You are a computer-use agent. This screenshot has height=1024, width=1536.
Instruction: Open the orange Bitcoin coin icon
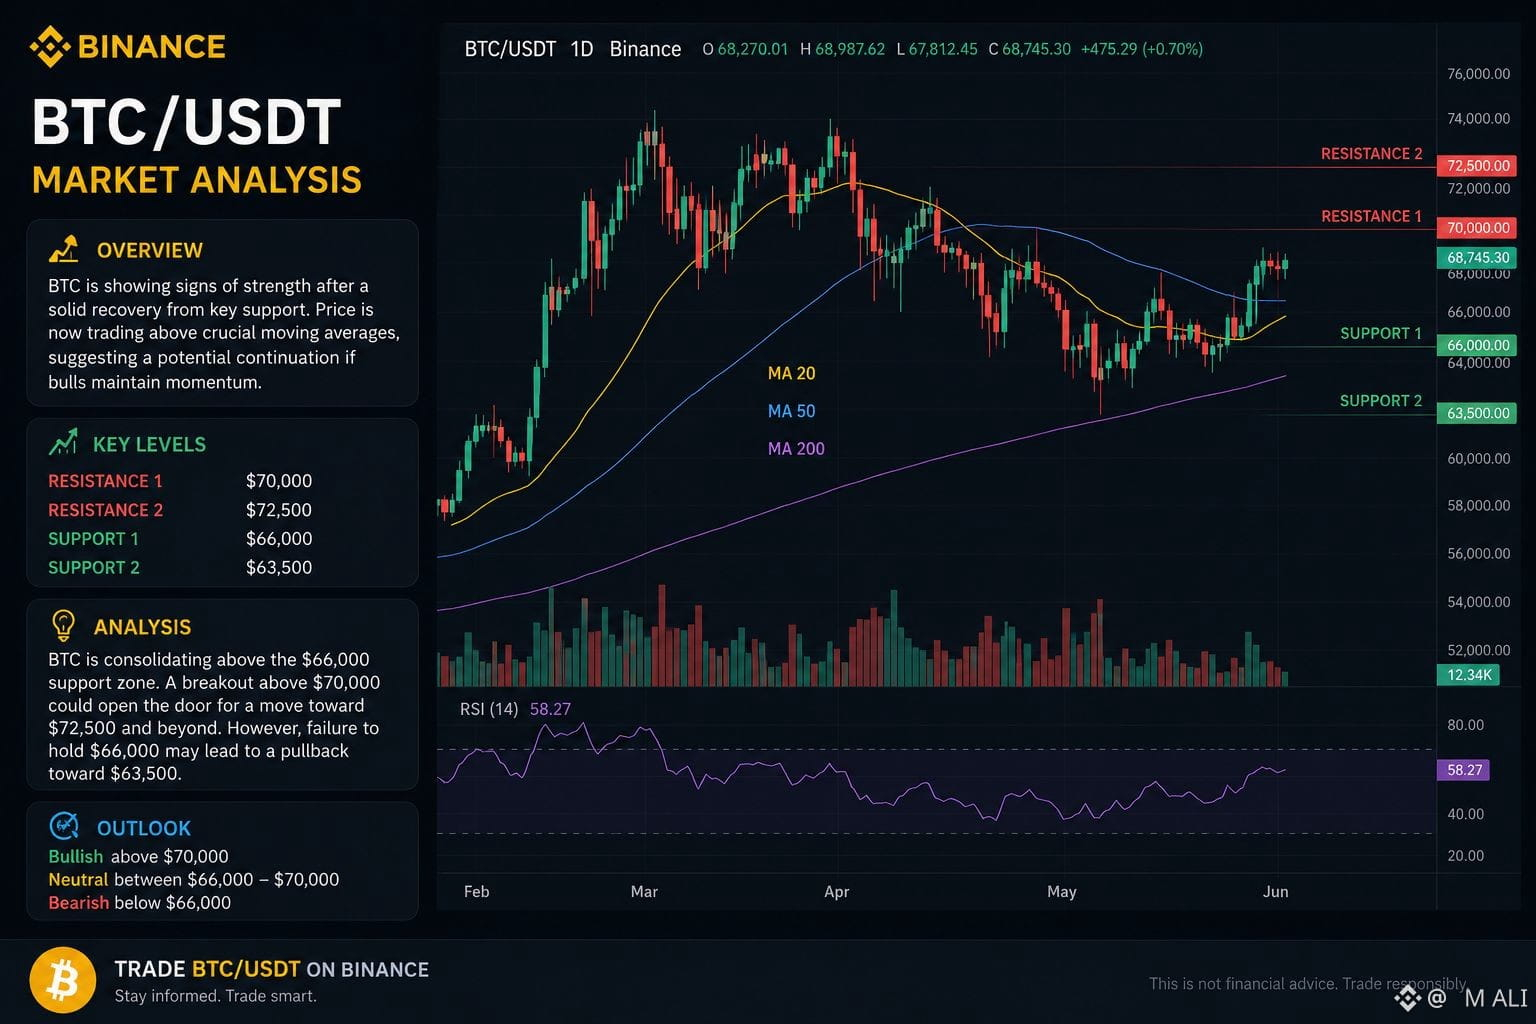point(63,981)
